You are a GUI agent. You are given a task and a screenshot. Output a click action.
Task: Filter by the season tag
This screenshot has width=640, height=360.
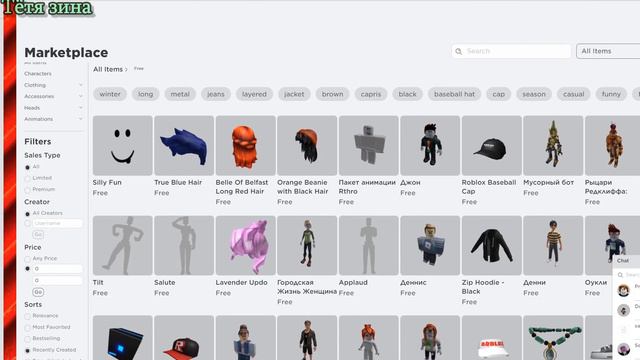pos(534,94)
